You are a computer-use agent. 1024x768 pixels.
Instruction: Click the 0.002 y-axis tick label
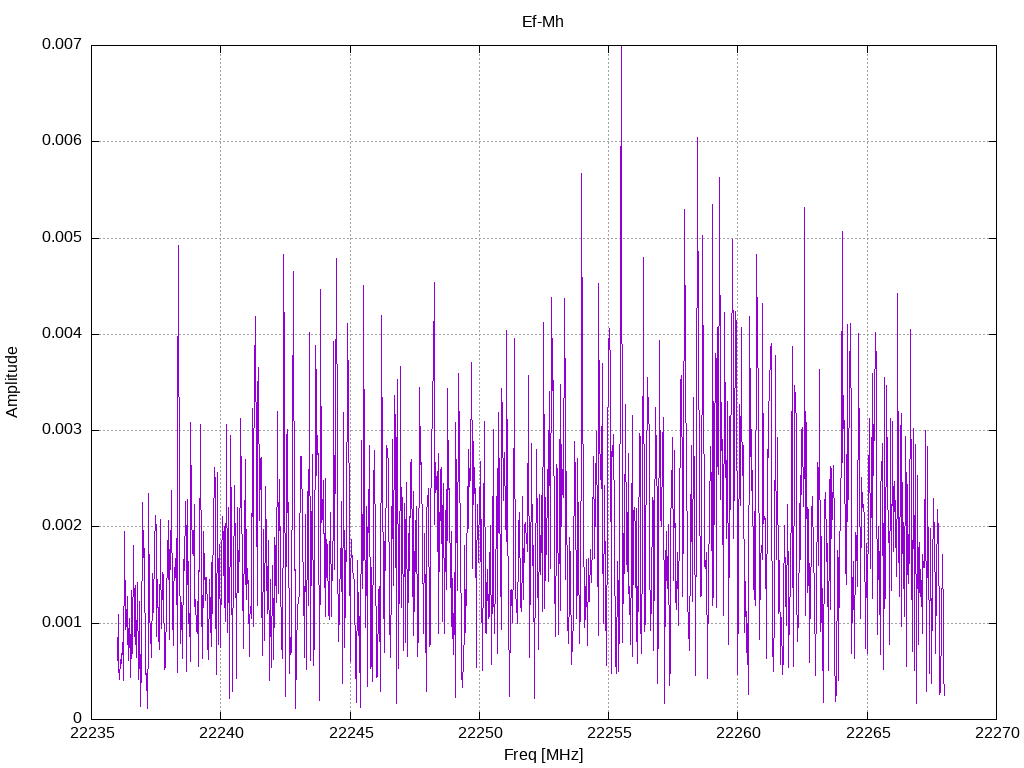pyautogui.click(x=62, y=526)
